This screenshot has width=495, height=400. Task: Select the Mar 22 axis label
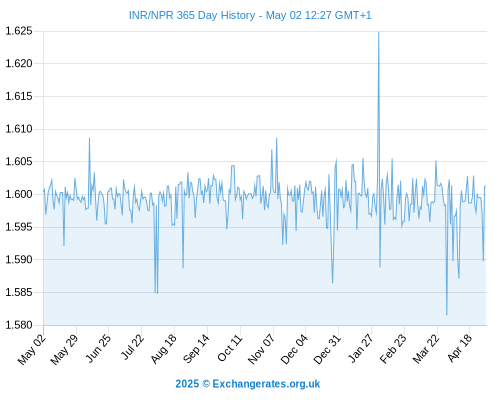pyautogui.click(x=426, y=349)
